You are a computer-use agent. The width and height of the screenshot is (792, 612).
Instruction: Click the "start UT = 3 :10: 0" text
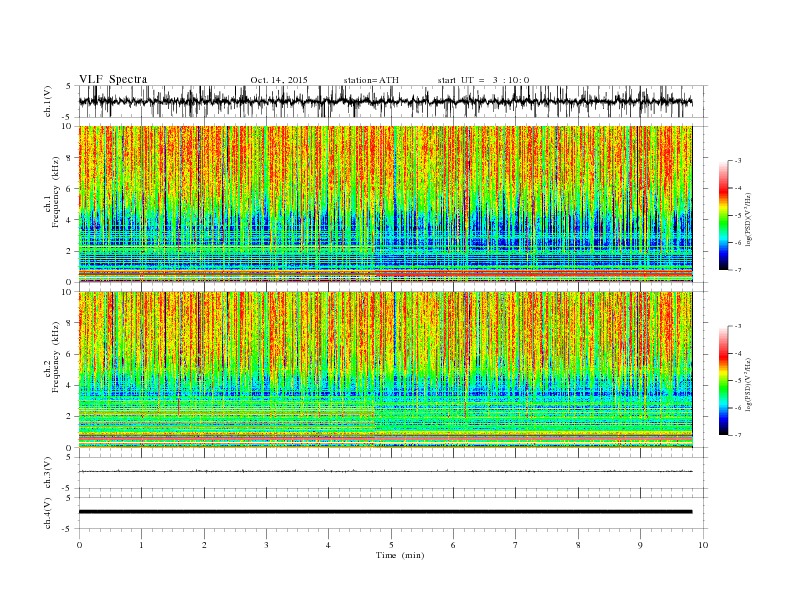pyautogui.click(x=483, y=80)
